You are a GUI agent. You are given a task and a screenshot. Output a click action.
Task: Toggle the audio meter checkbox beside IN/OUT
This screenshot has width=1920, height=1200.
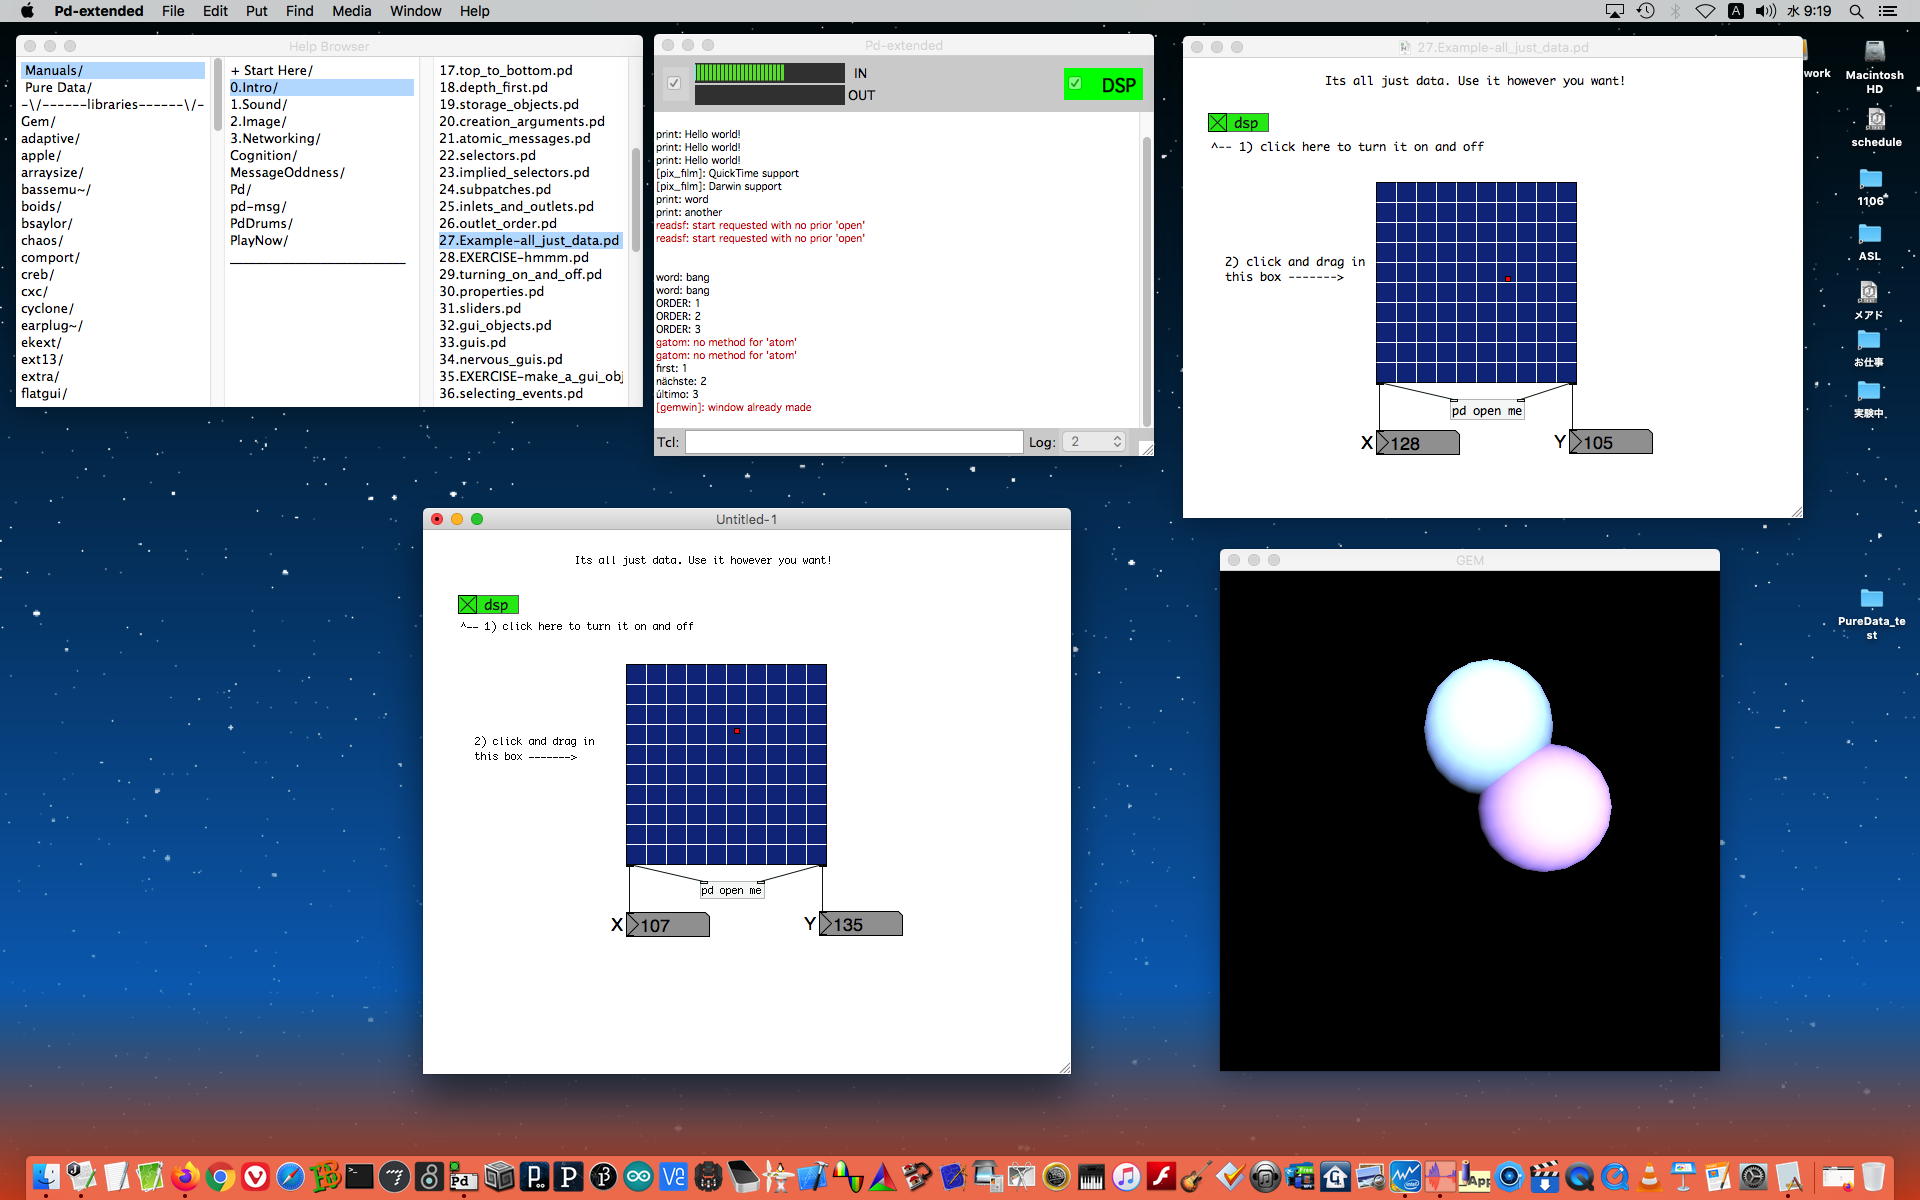674,83
